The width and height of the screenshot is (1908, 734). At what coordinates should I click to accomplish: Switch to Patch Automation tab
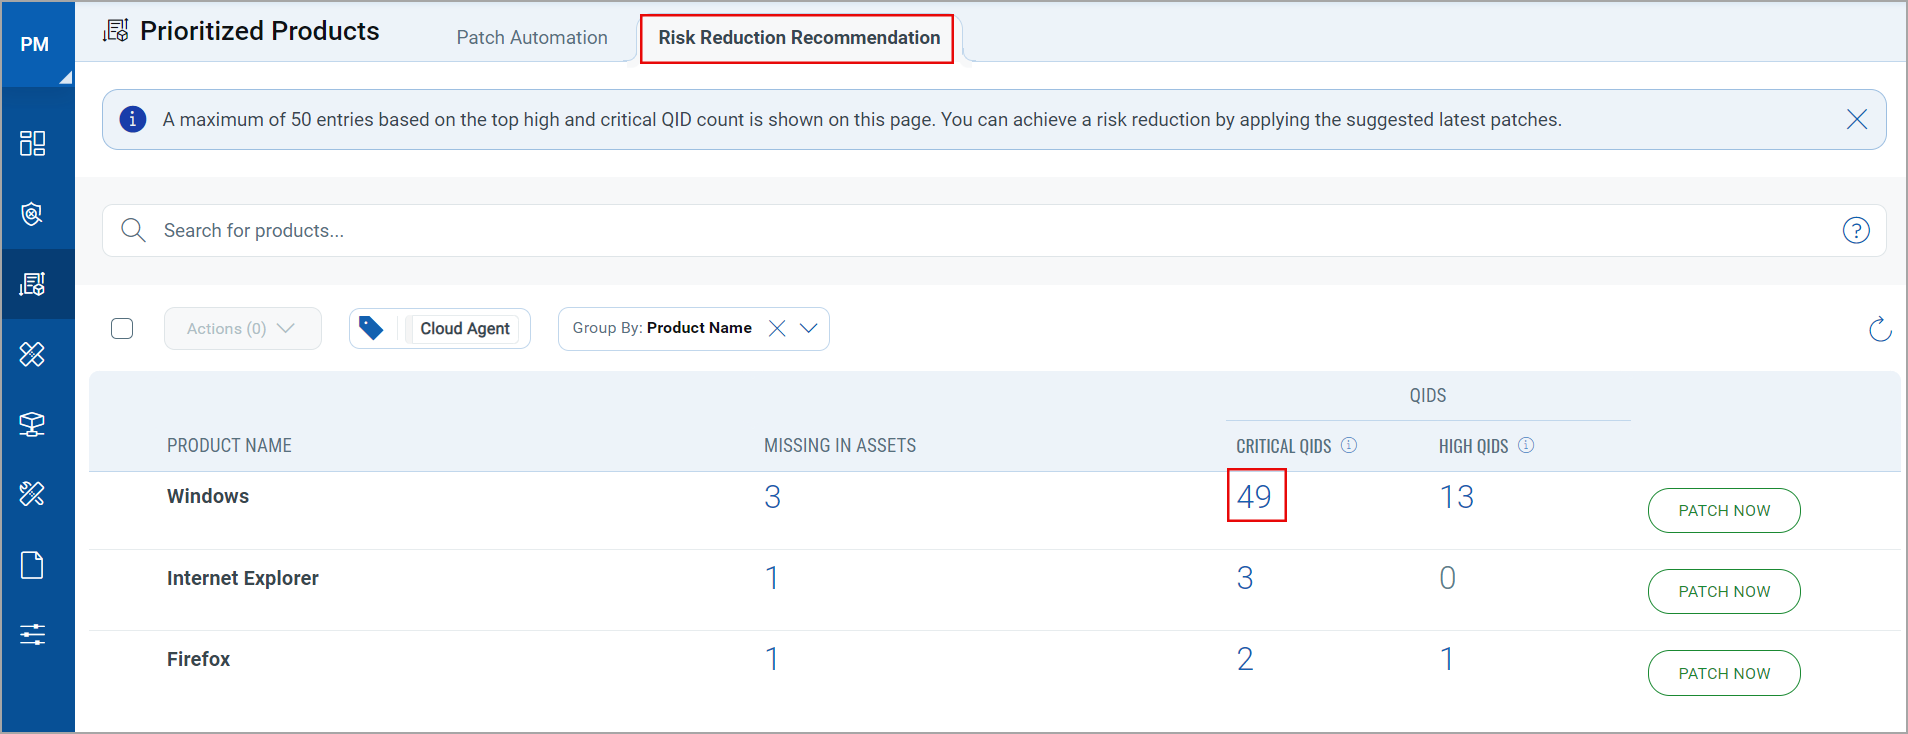click(x=531, y=38)
